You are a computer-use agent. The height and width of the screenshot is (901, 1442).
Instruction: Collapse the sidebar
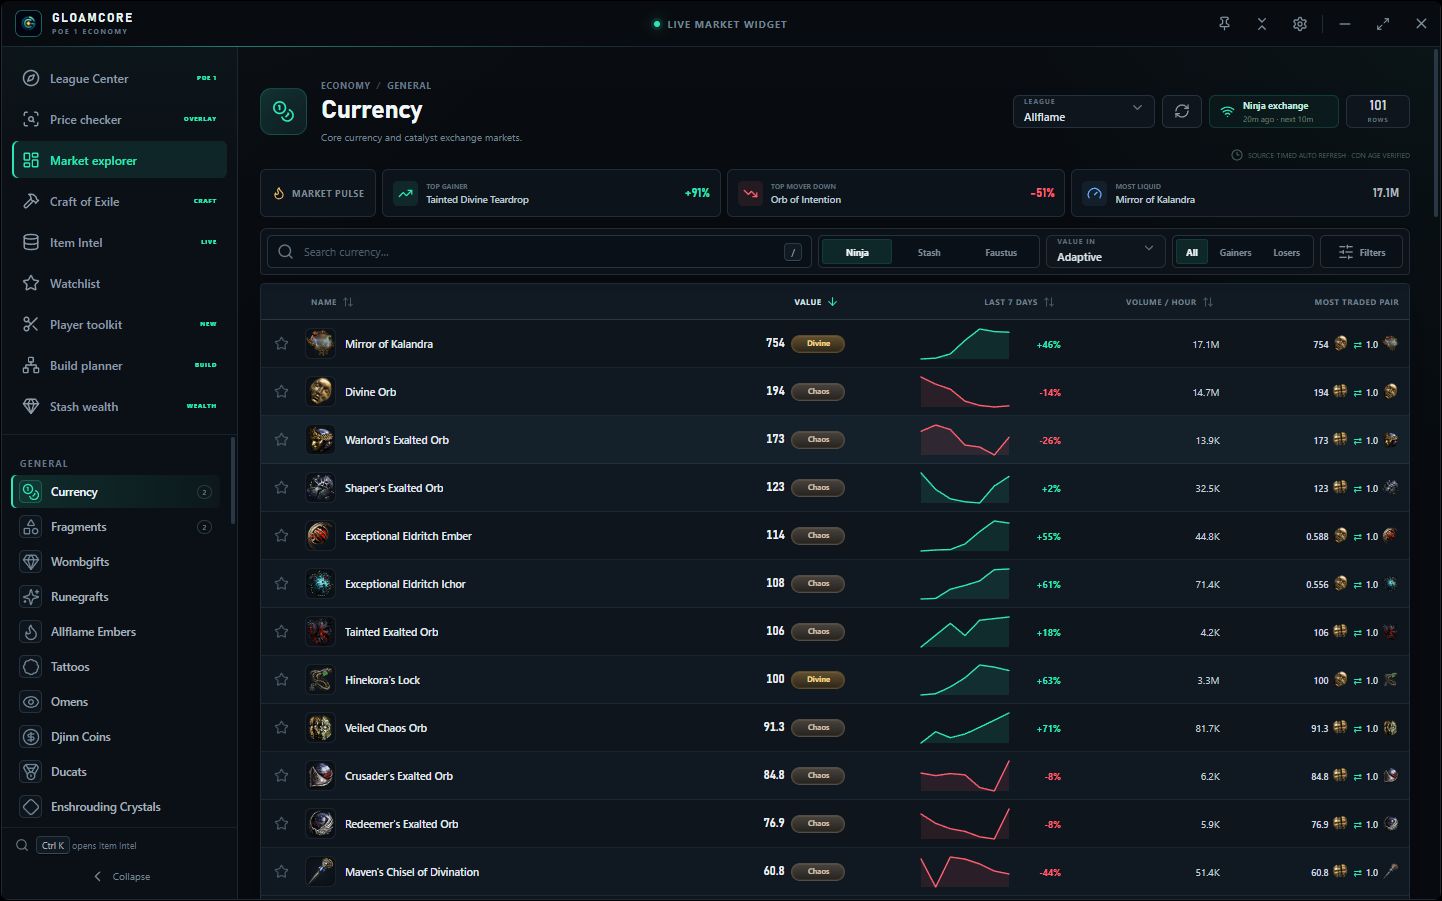click(x=121, y=876)
